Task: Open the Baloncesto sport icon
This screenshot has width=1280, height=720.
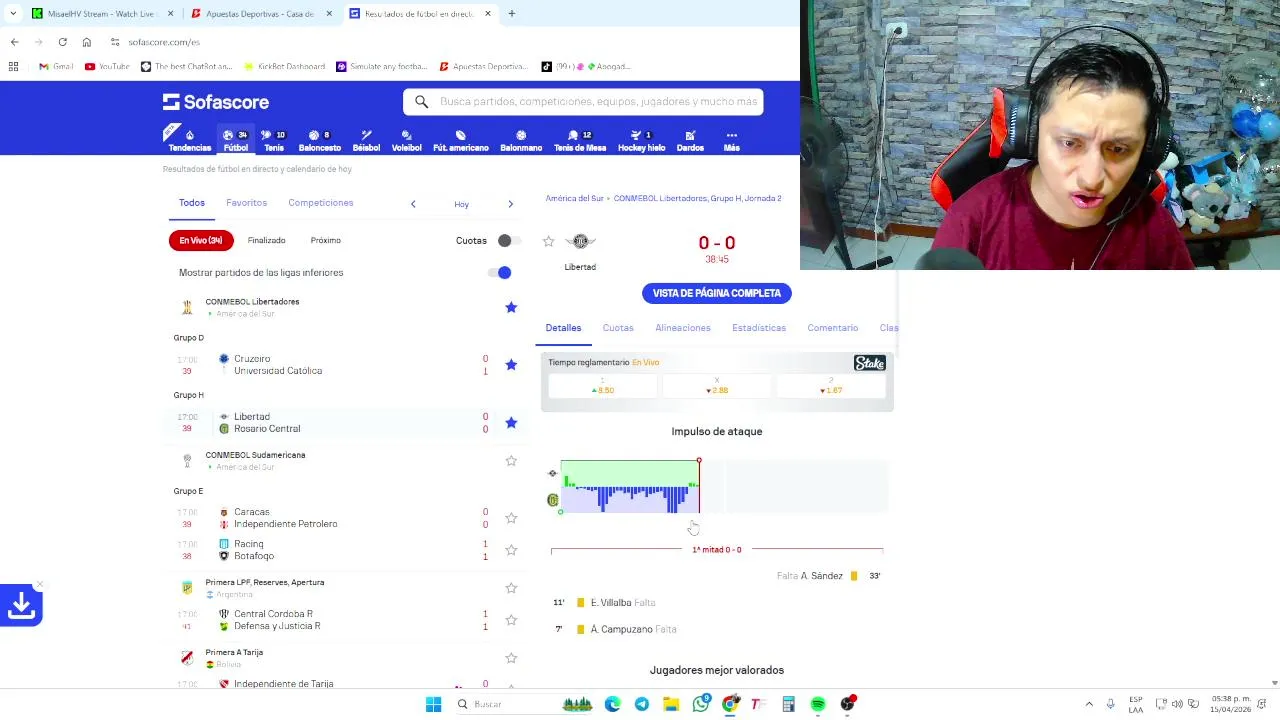Action: coord(319,140)
